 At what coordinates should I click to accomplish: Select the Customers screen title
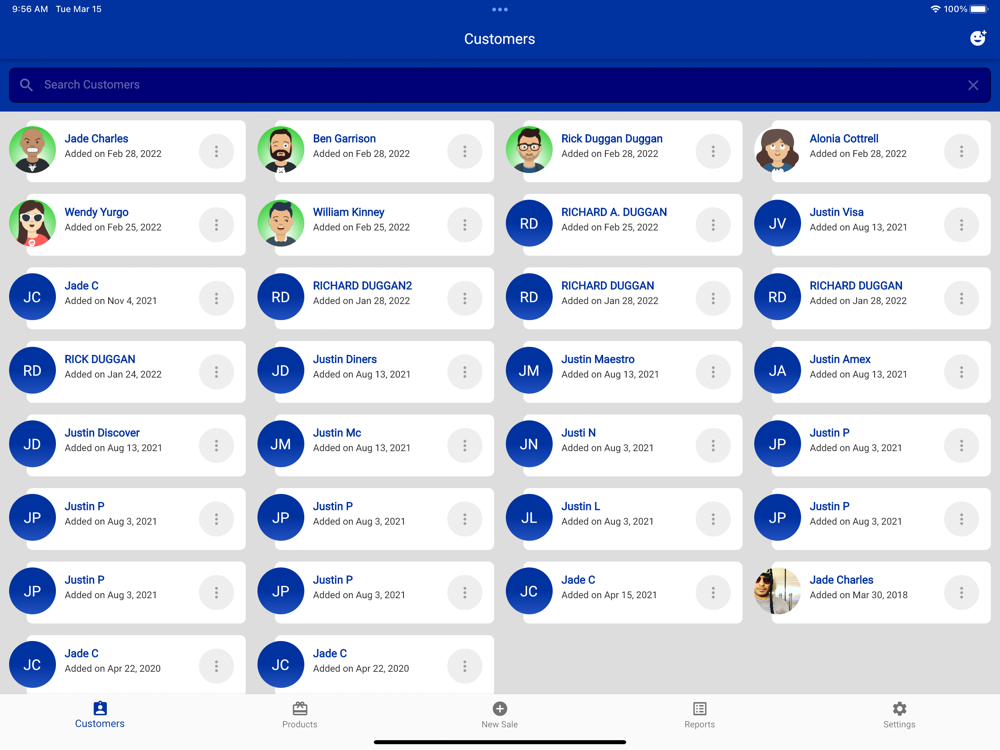(499, 39)
